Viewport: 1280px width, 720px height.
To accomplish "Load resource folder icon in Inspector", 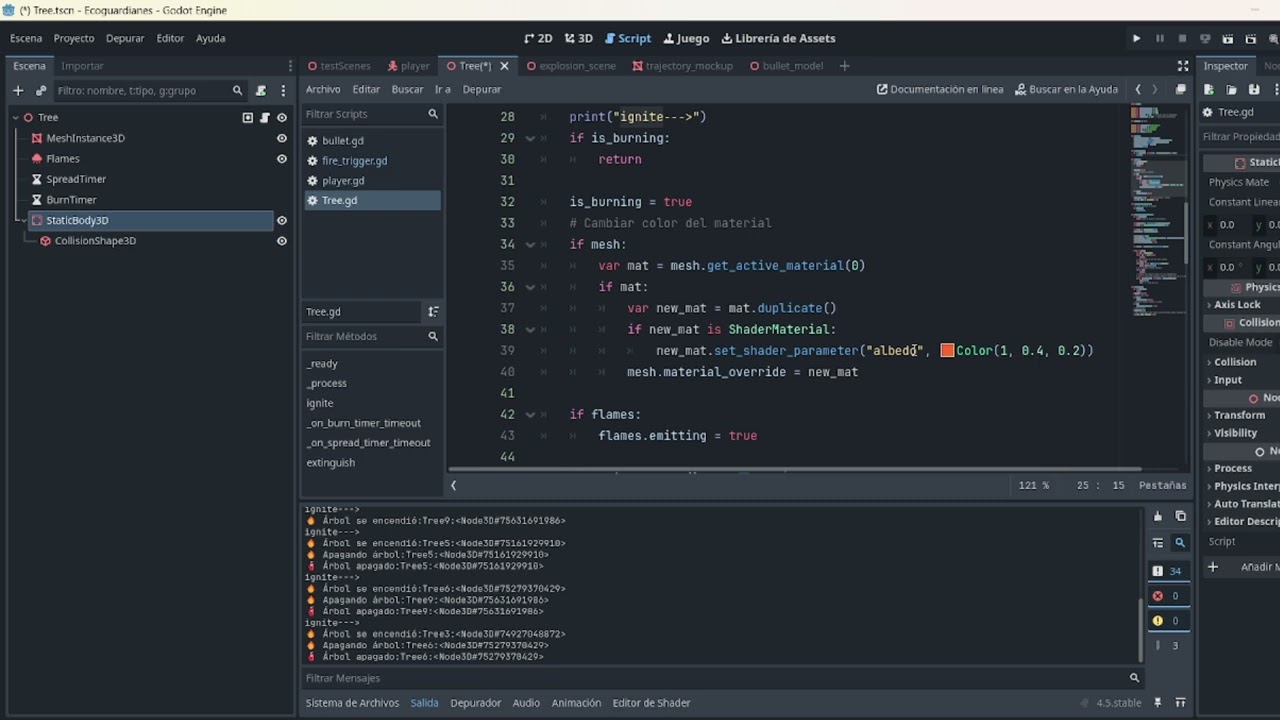I will [1232, 89].
